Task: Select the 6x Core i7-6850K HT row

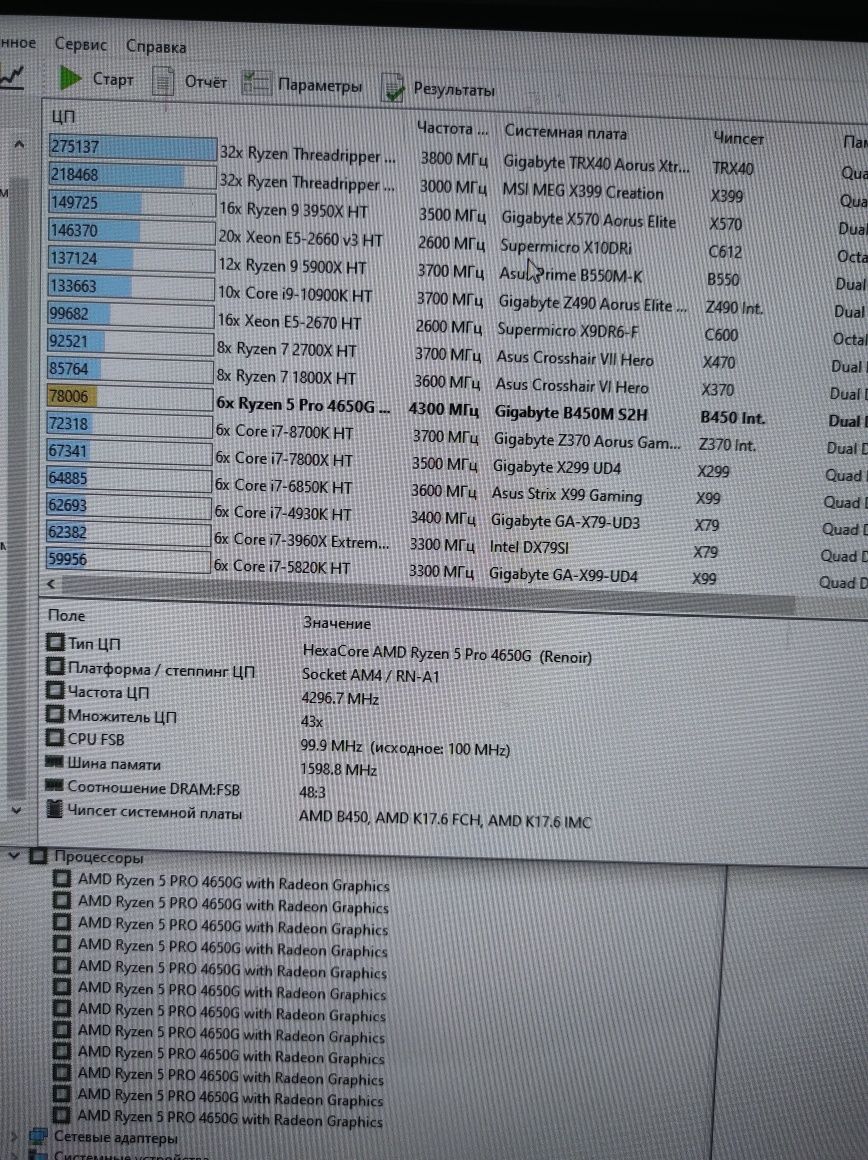Action: click(x=283, y=486)
